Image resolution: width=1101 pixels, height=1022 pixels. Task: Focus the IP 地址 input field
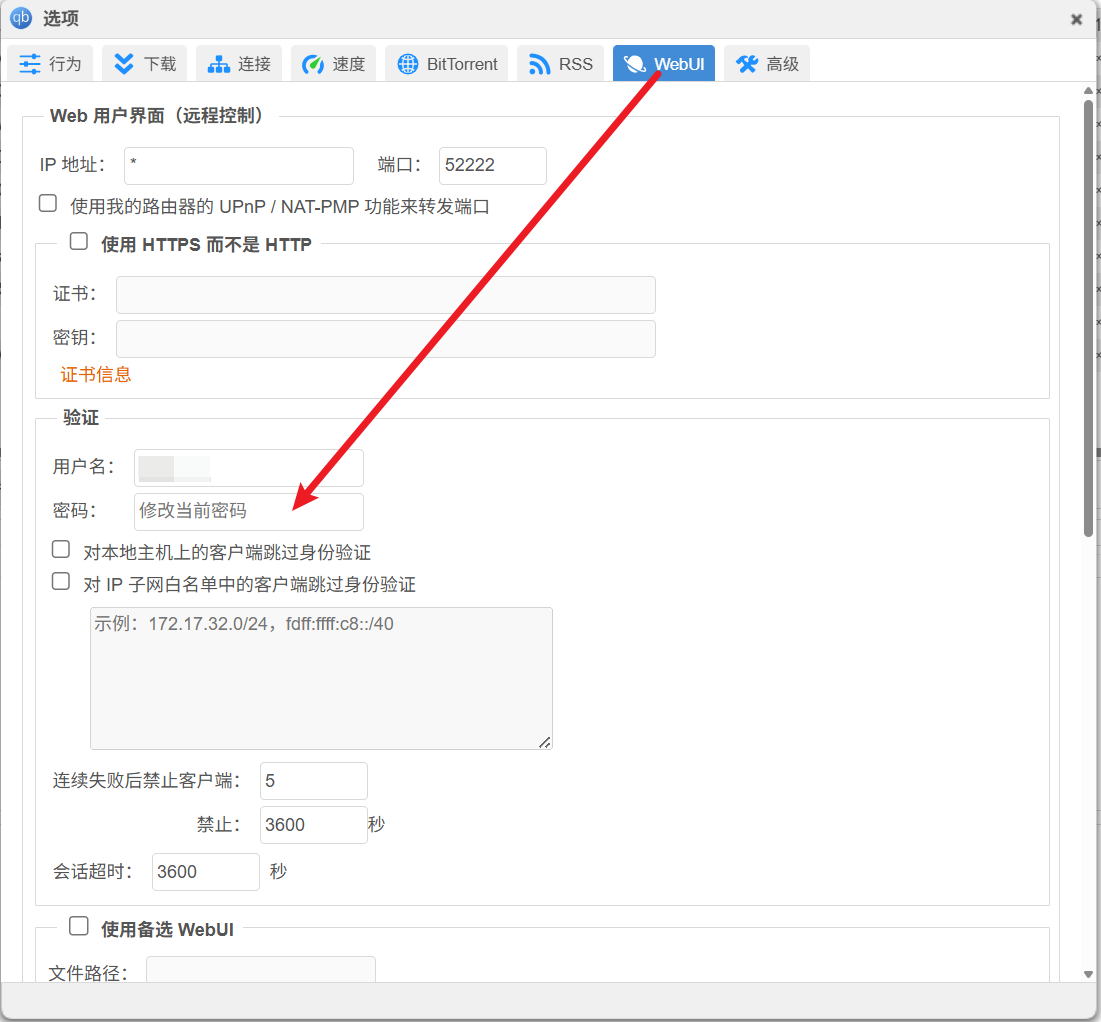pos(238,166)
